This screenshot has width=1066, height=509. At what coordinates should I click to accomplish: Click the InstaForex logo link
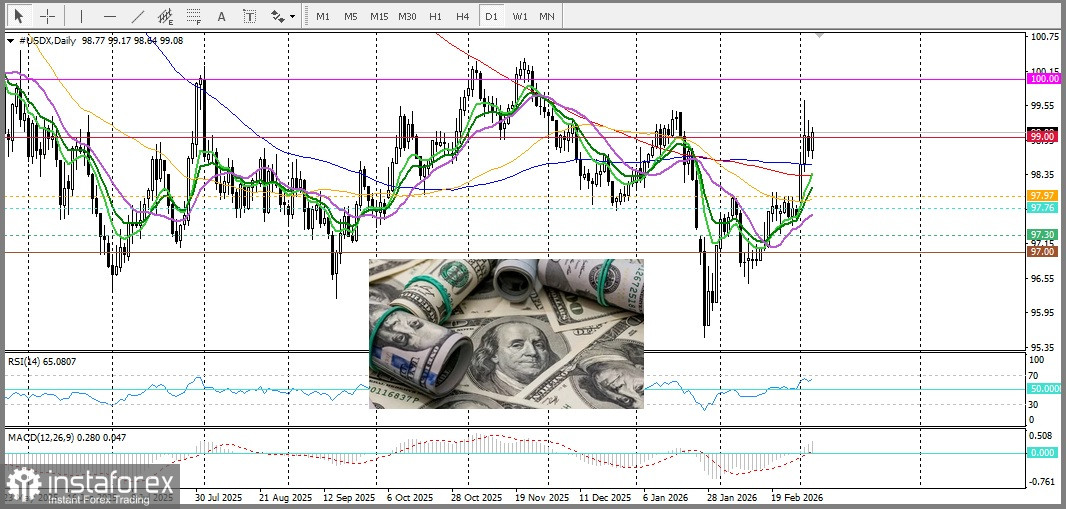pyautogui.click(x=88, y=487)
